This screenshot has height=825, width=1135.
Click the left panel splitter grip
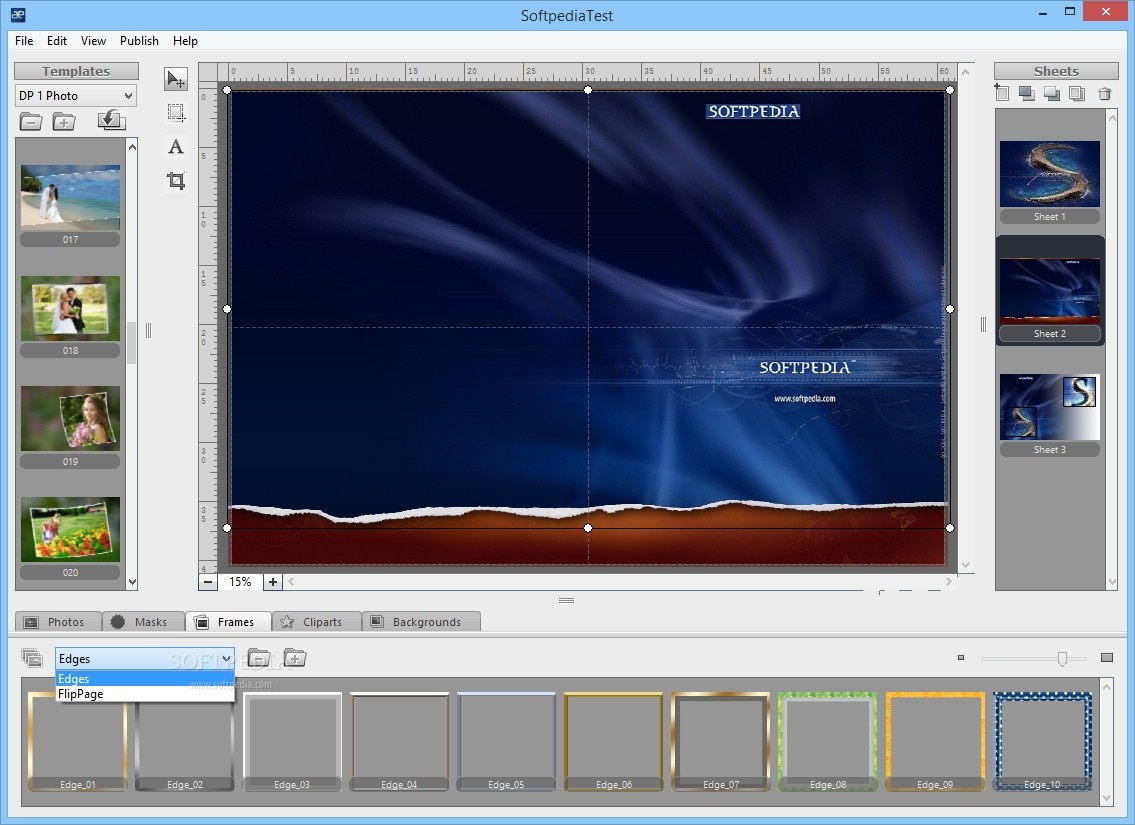click(148, 330)
